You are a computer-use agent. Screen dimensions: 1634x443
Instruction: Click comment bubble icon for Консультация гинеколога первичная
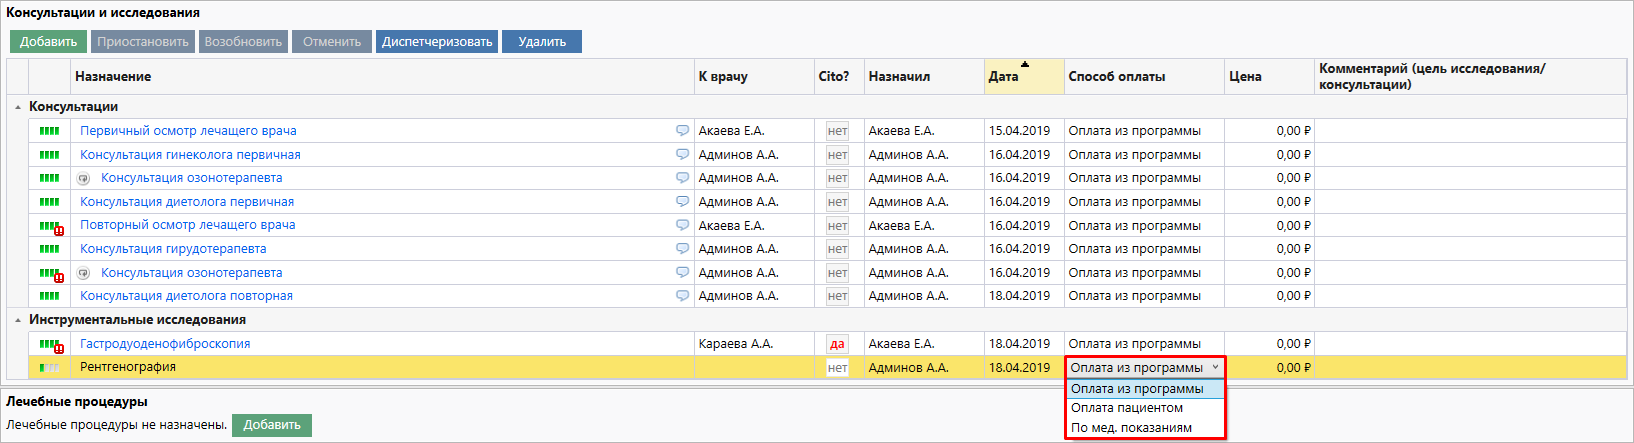(682, 154)
